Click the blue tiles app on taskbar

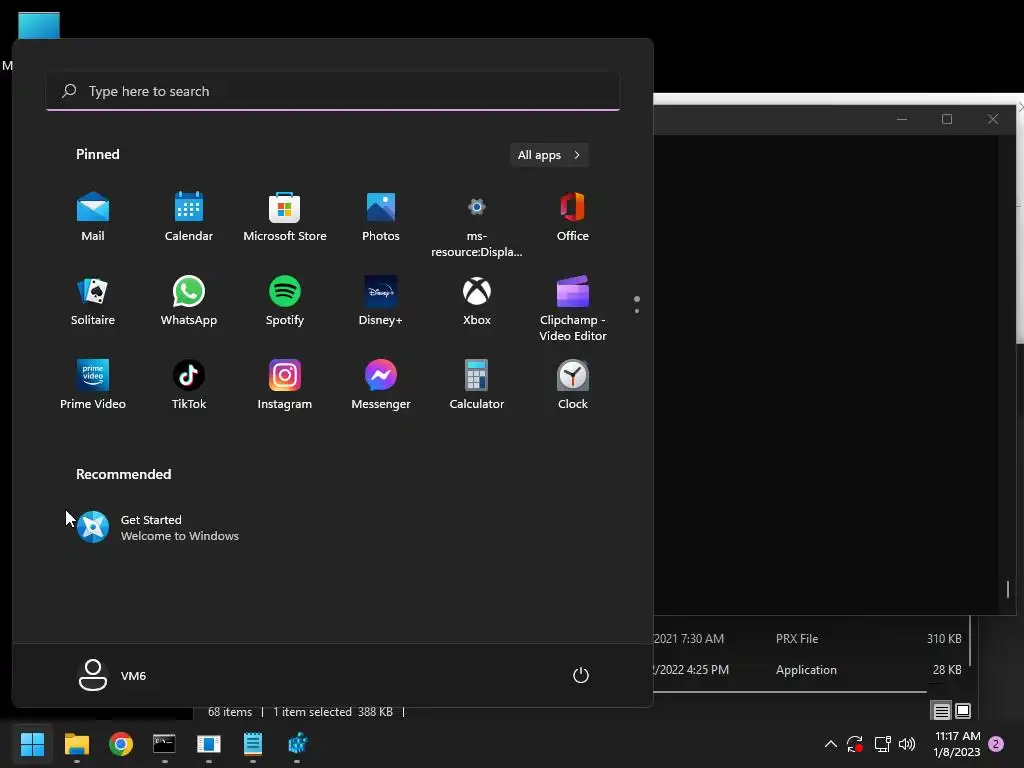(297, 744)
